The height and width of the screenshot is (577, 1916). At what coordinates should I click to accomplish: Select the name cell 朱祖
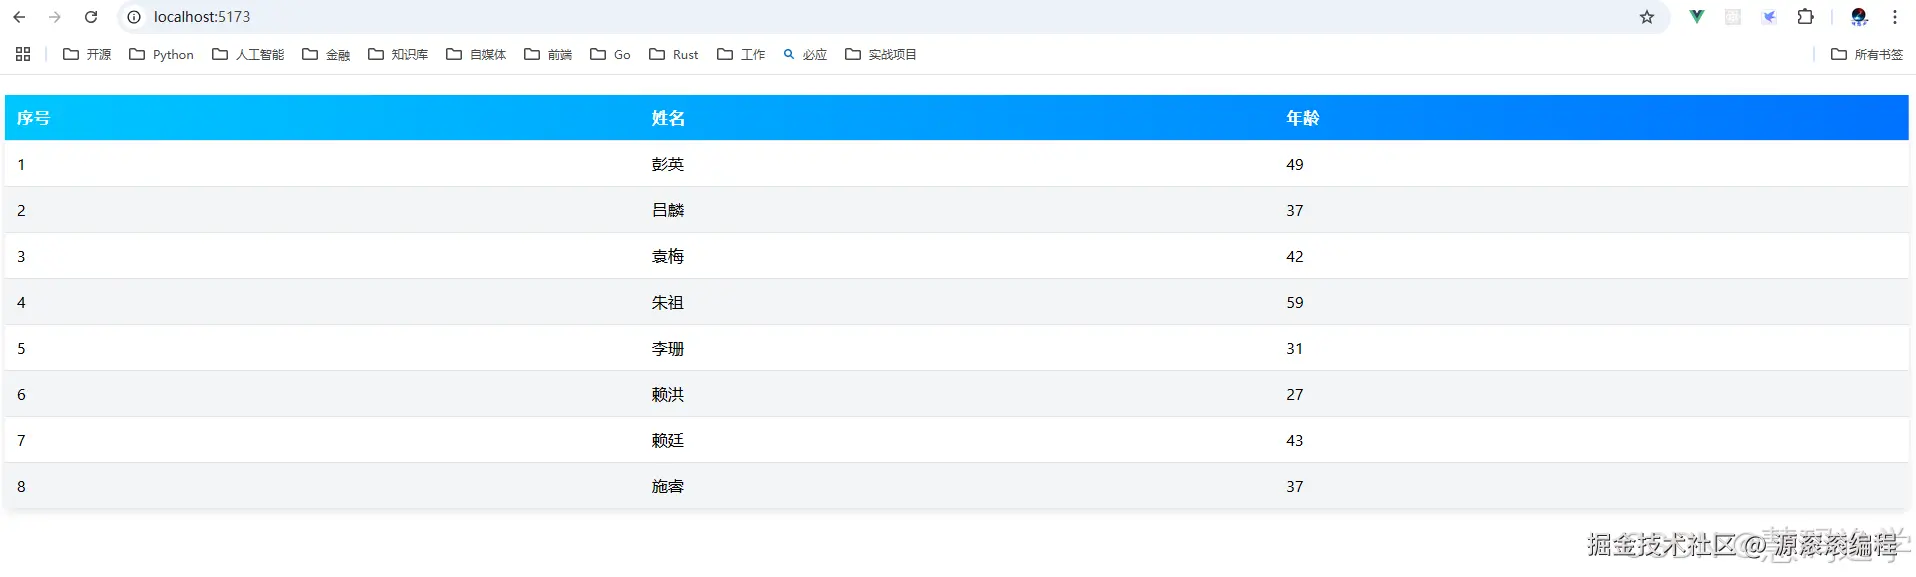(668, 302)
